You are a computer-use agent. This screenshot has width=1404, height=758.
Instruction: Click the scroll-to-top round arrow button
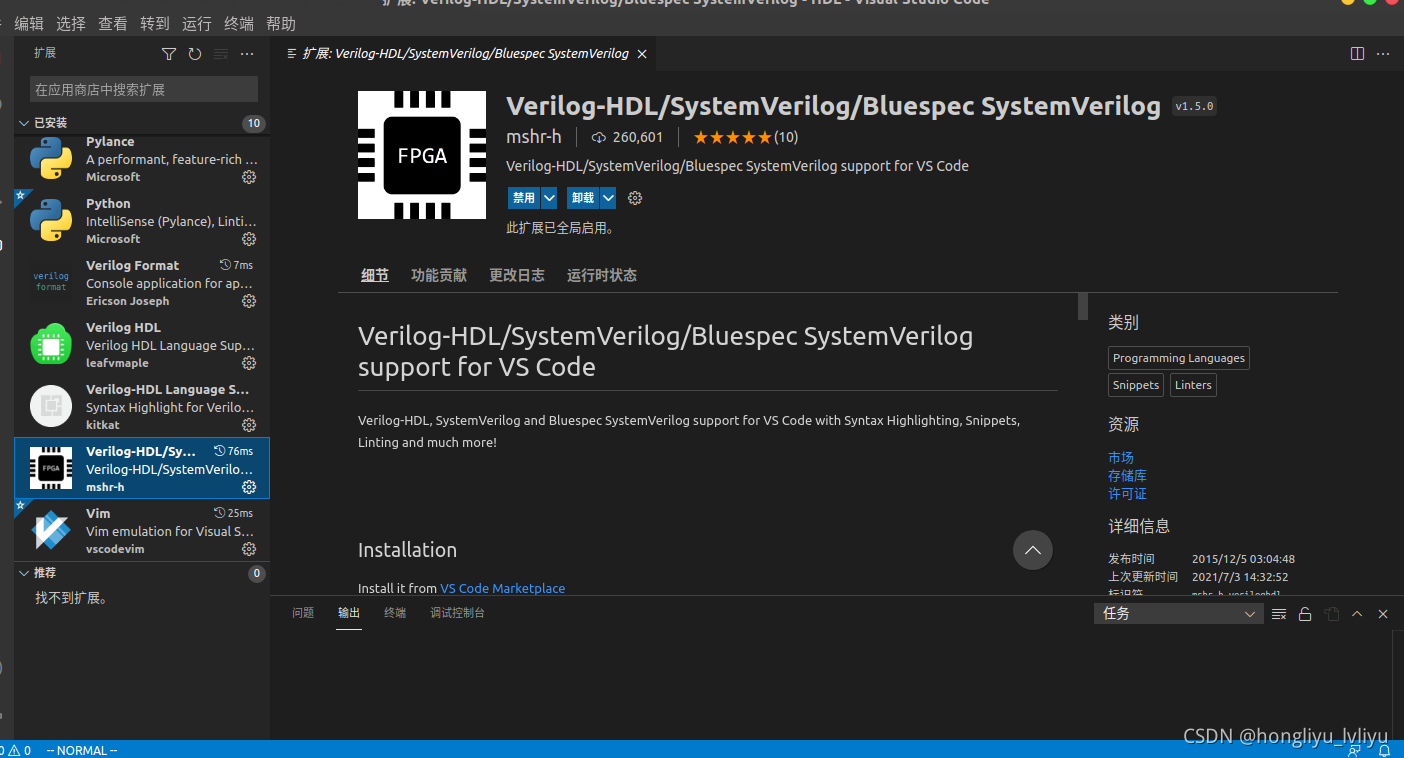(1033, 550)
